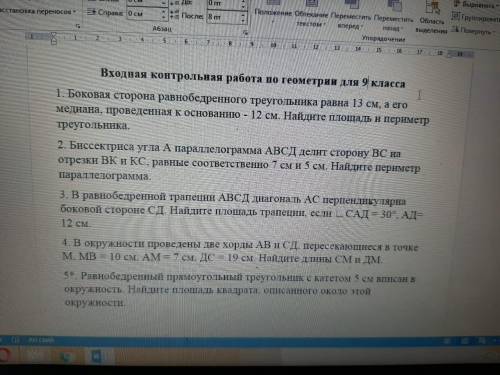The image size is (500, 375).
Task: Click the status bar language indicator
Action: [x=41, y=340]
